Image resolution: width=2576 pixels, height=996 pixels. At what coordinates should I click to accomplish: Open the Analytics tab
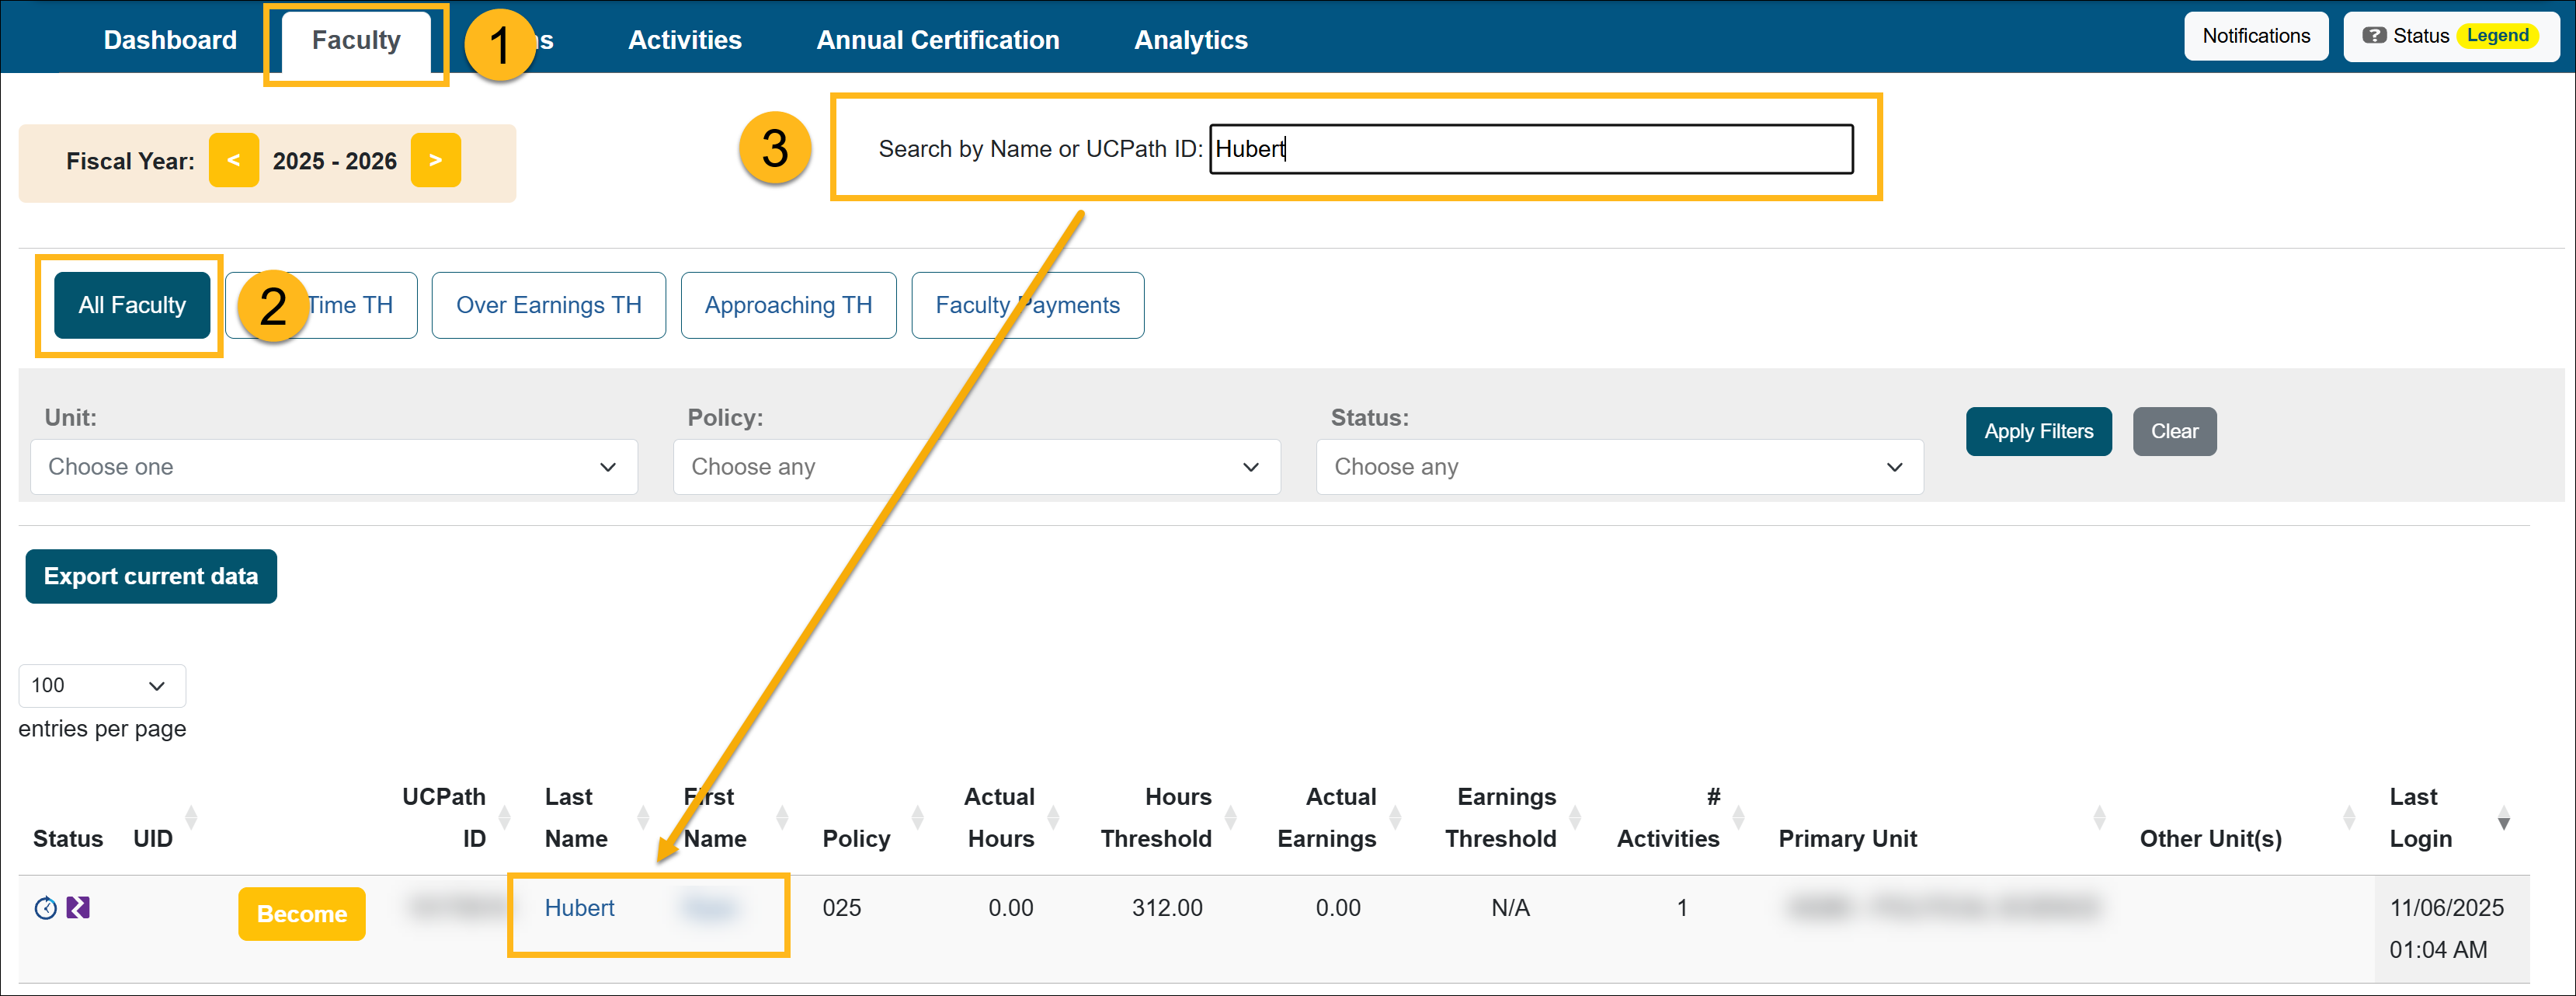pos(1190,40)
